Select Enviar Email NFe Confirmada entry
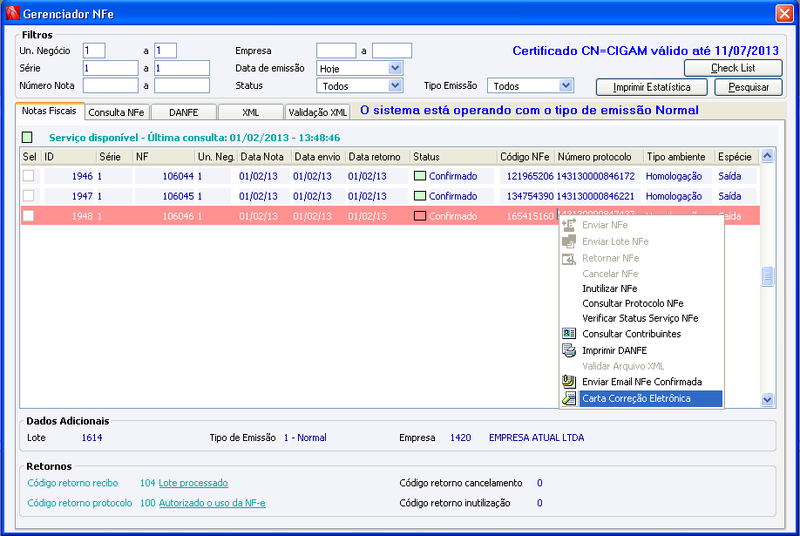The image size is (800, 536). [x=642, y=381]
